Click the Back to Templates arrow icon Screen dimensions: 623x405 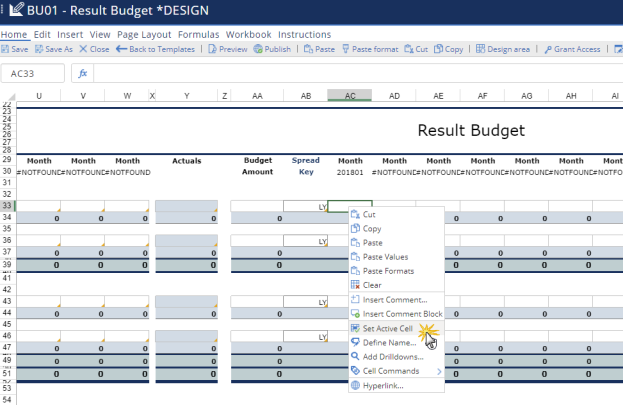121,49
